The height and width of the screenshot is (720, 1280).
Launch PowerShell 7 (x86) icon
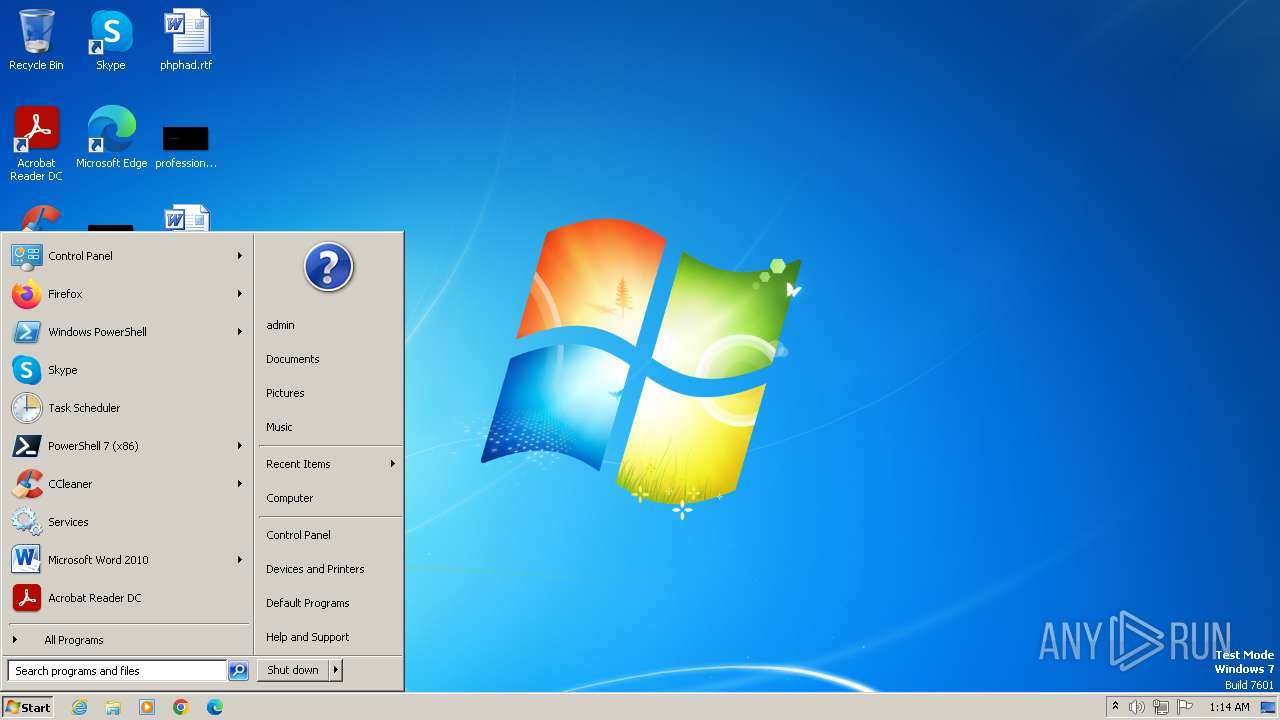[26, 446]
